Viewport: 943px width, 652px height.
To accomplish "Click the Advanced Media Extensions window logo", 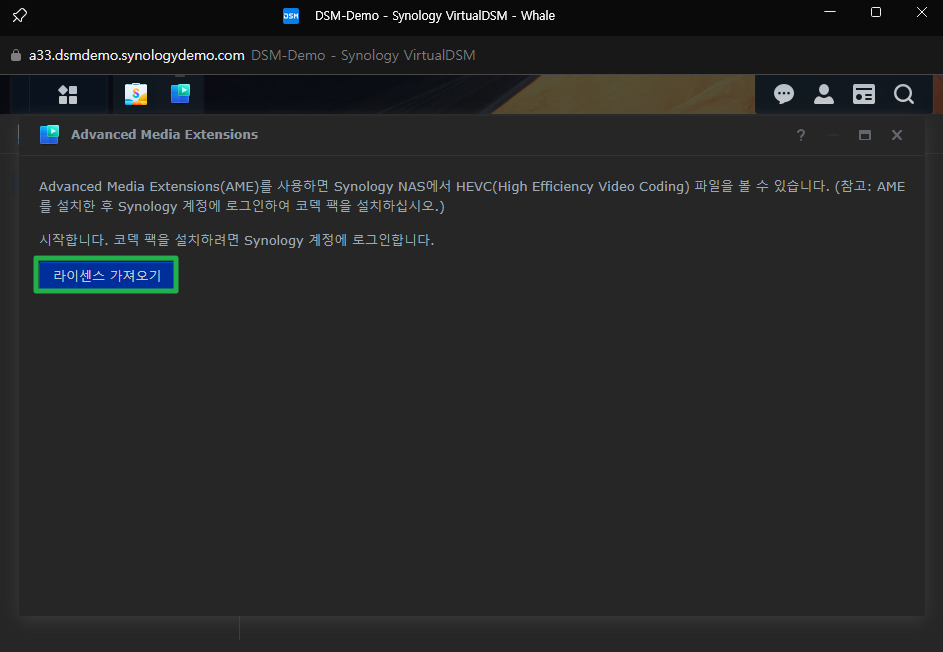I will point(49,135).
